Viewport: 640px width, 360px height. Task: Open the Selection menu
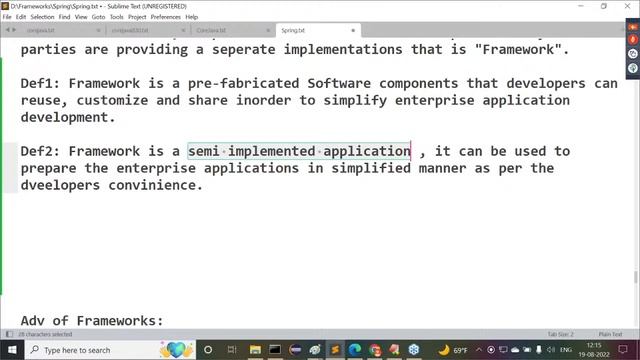click(x=42, y=17)
